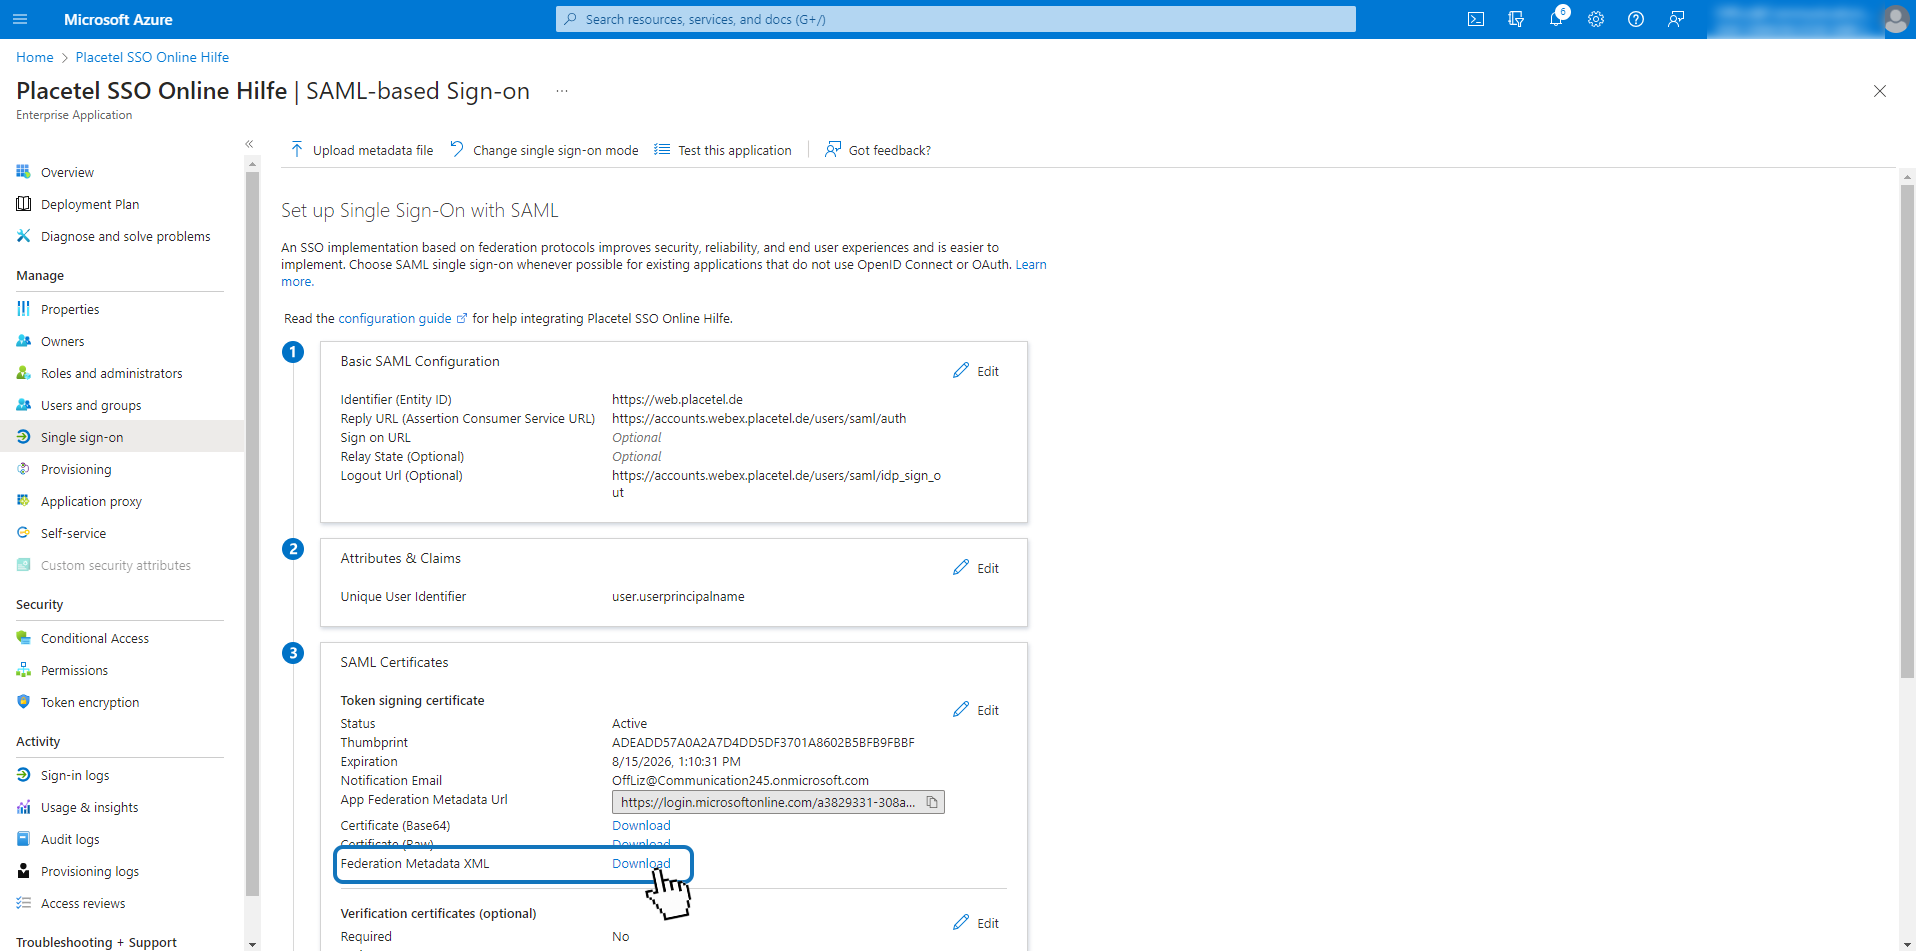Click the Overview grid icon
Image resolution: width=1916 pixels, height=951 pixels.
[x=23, y=171]
